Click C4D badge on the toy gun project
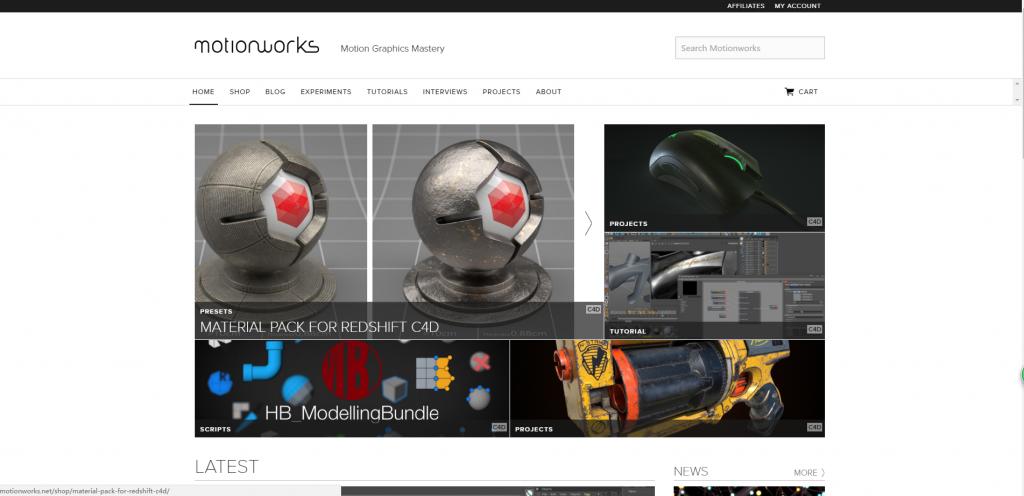The width and height of the screenshot is (1024, 496). pos(814,428)
